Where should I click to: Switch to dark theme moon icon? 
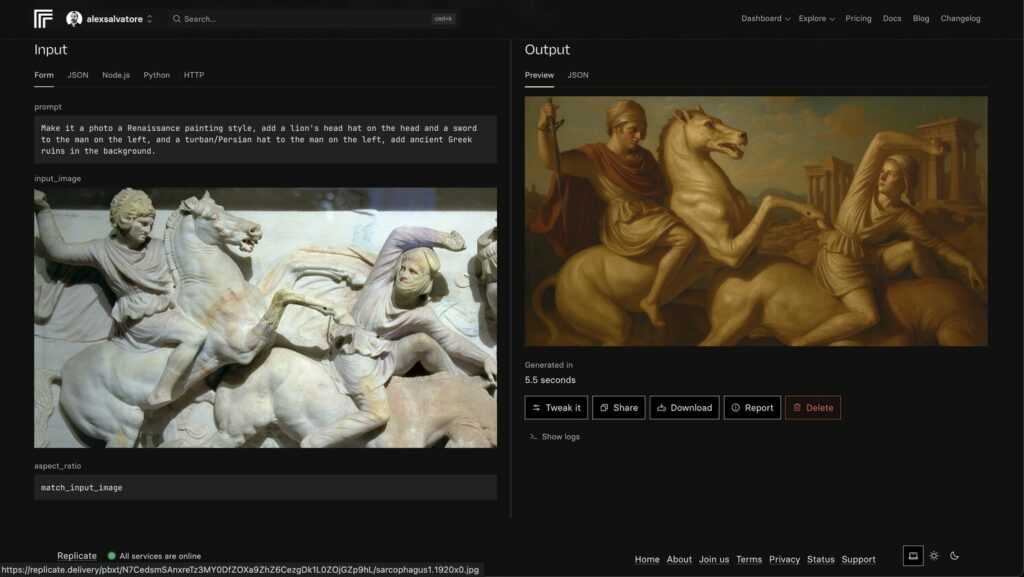click(x=954, y=556)
